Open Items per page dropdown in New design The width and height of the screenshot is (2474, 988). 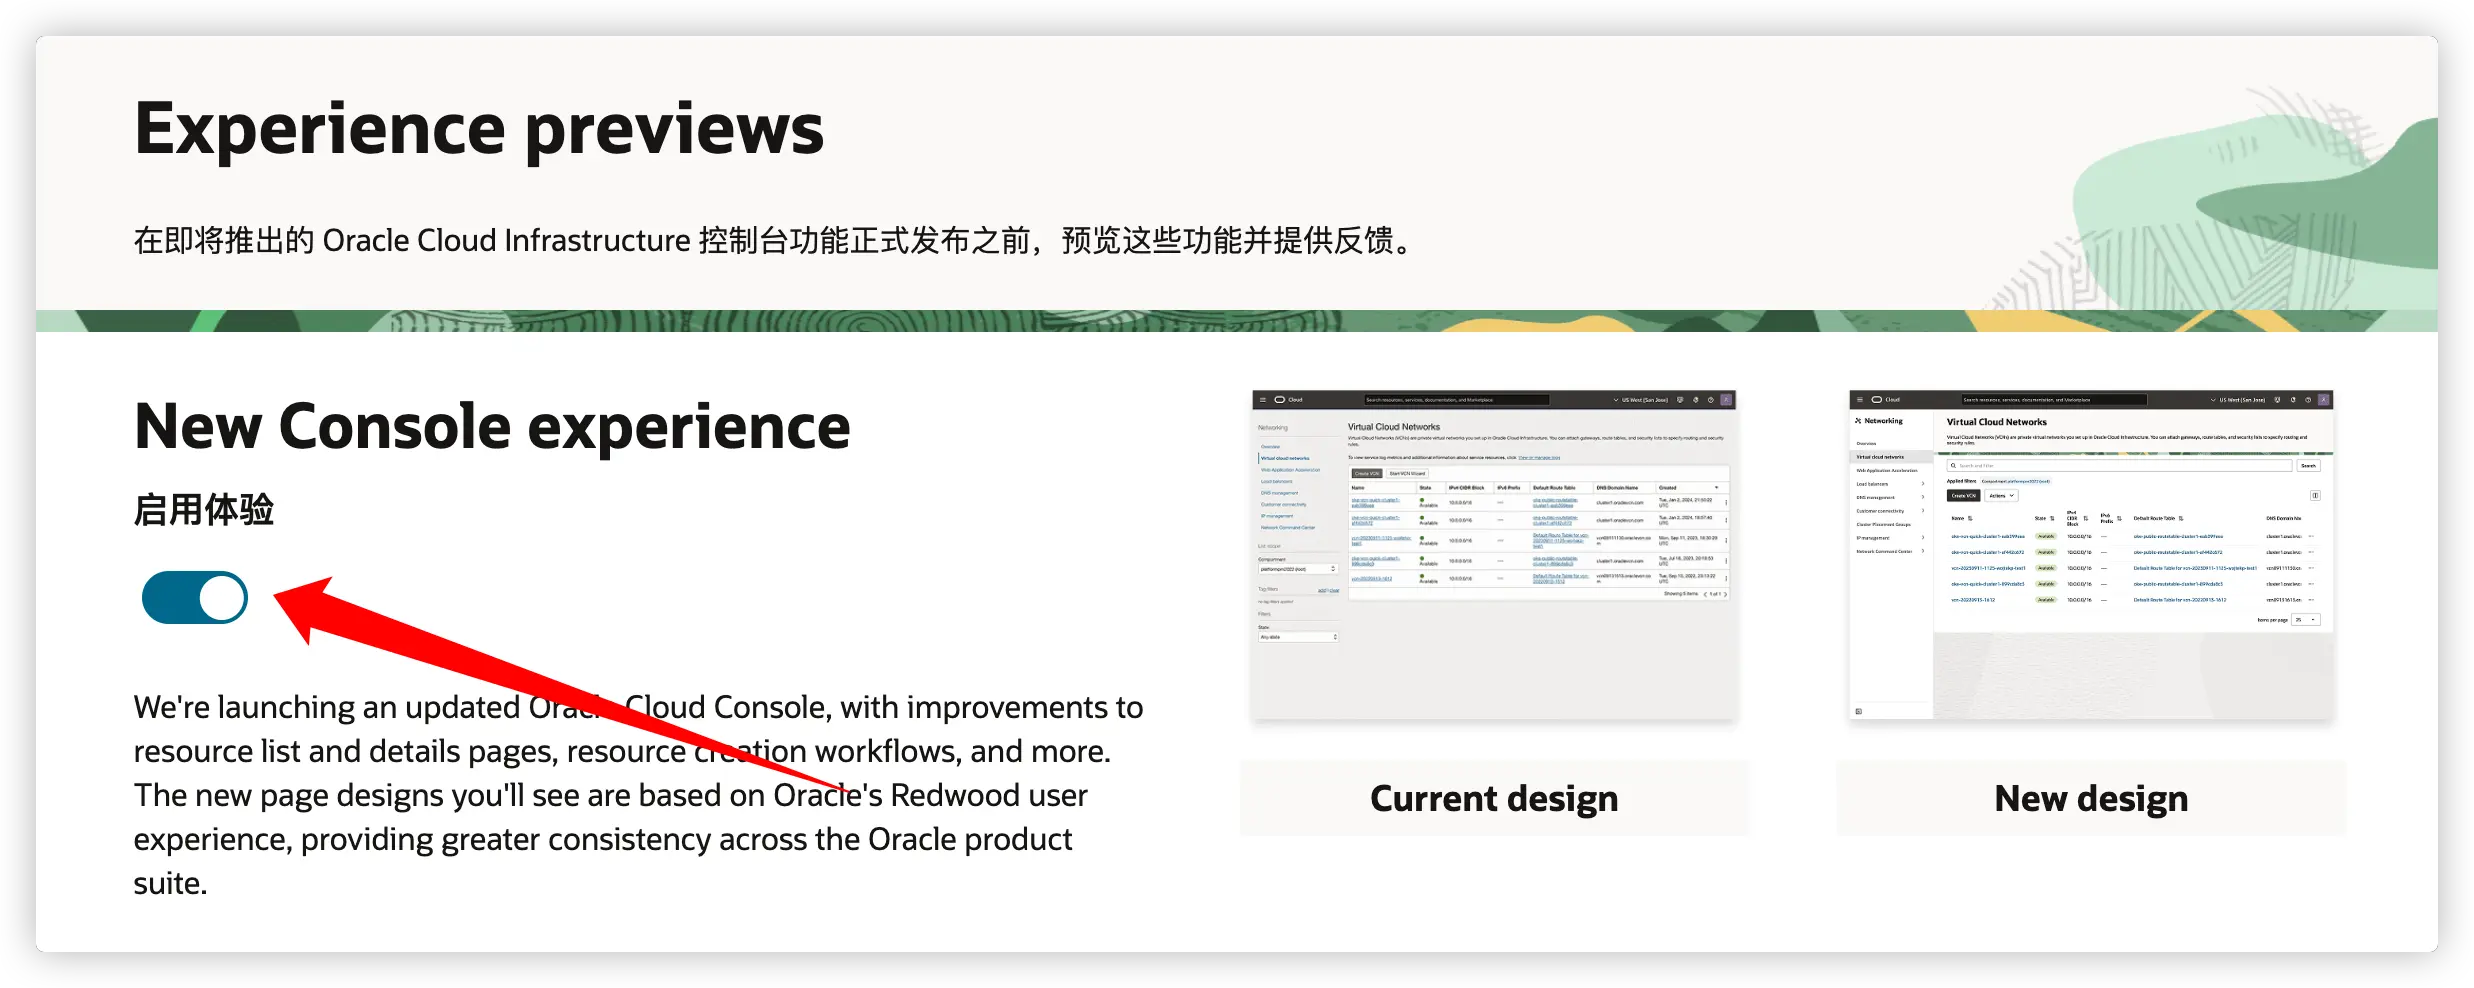pos(2306,620)
